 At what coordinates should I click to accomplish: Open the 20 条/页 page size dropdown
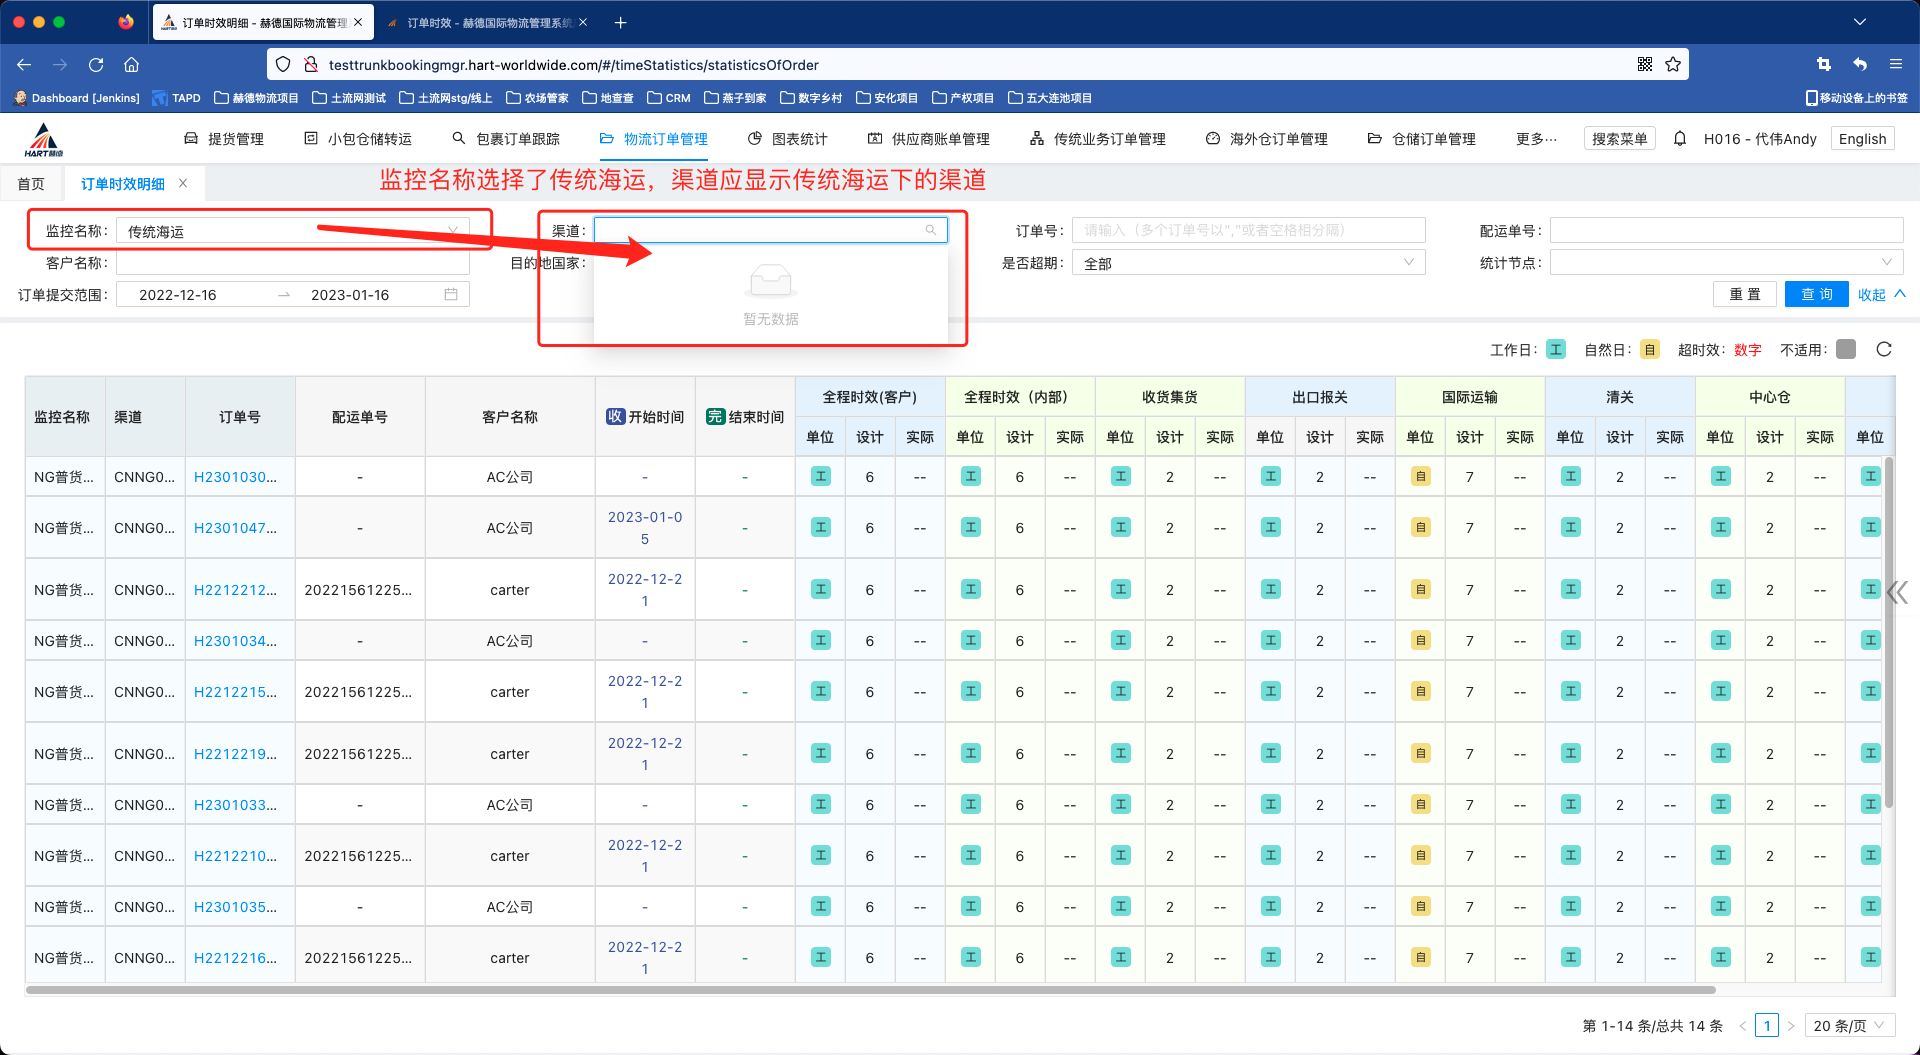1849,1026
